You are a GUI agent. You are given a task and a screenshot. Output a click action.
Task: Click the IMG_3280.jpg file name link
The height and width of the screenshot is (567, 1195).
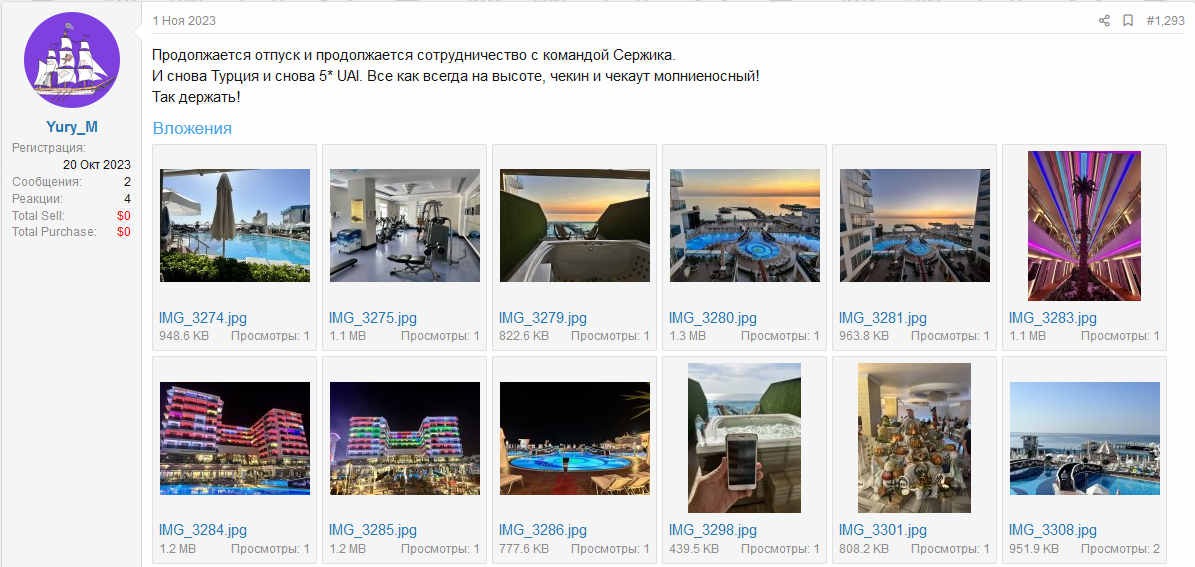click(713, 318)
